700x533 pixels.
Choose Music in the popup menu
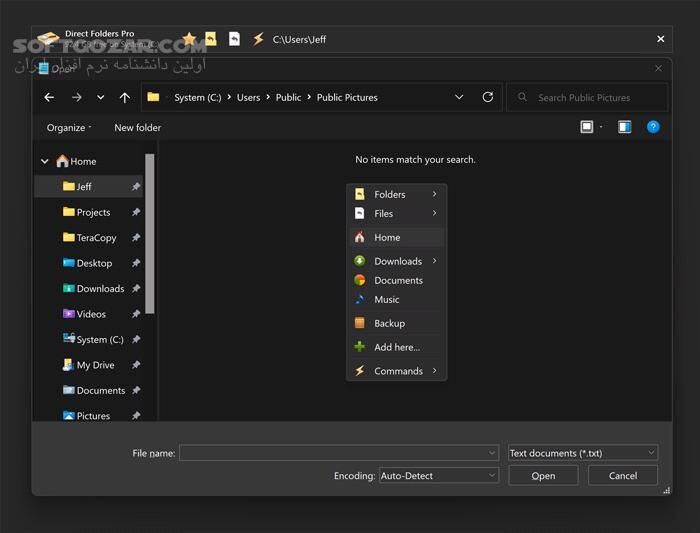[x=396, y=299]
